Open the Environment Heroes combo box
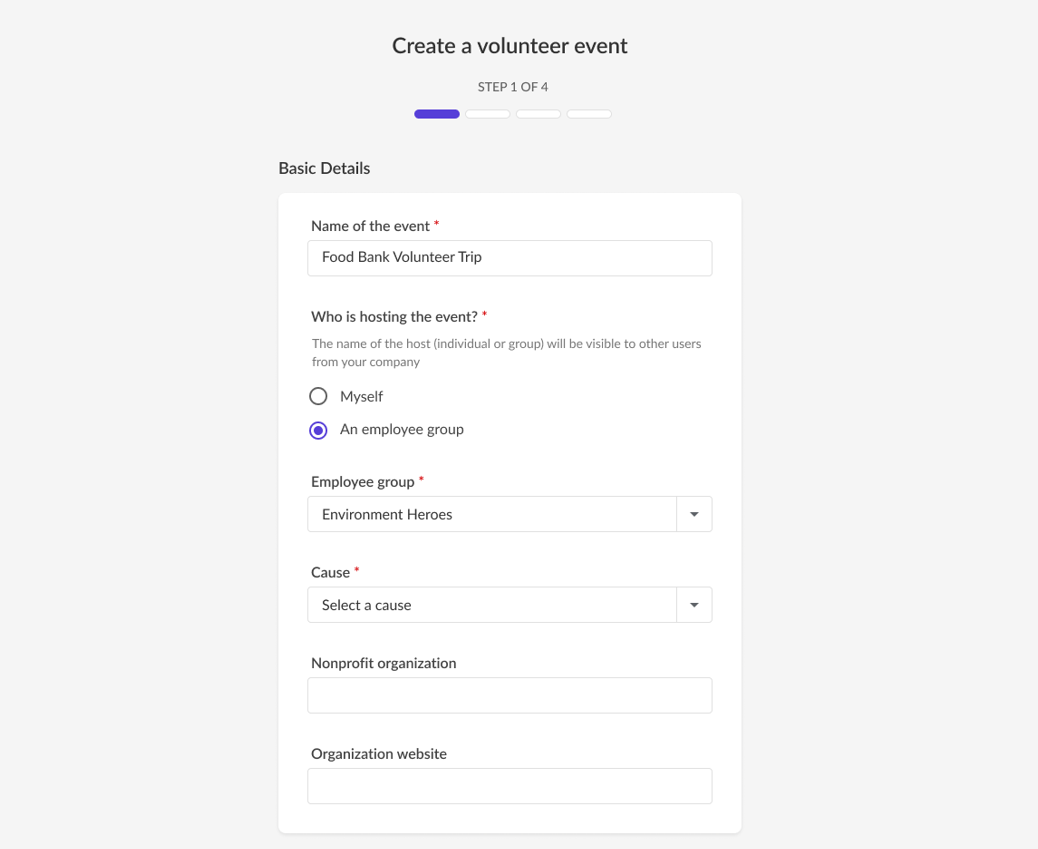 (x=492, y=515)
